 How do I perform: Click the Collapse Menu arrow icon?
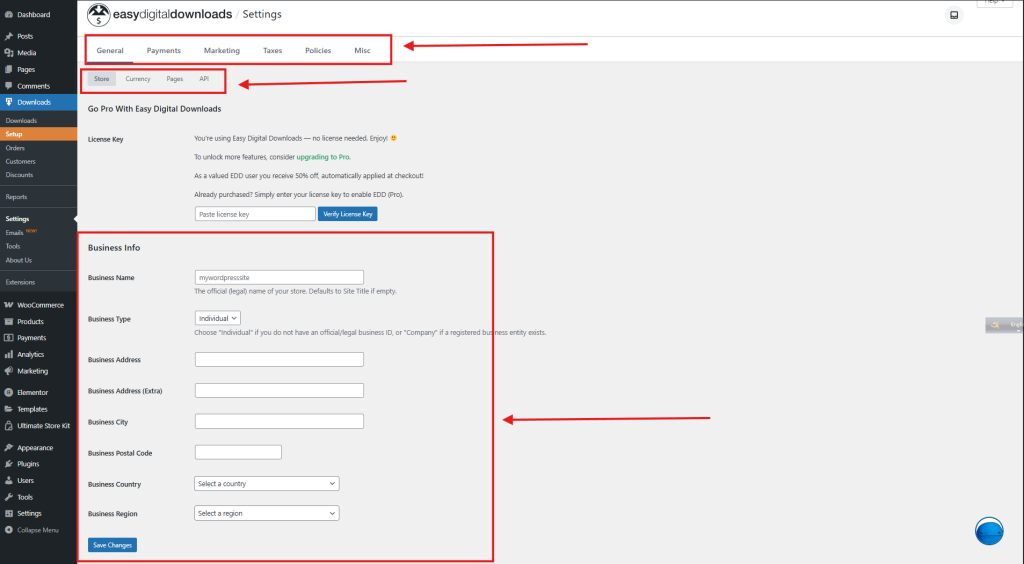coord(8,530)
